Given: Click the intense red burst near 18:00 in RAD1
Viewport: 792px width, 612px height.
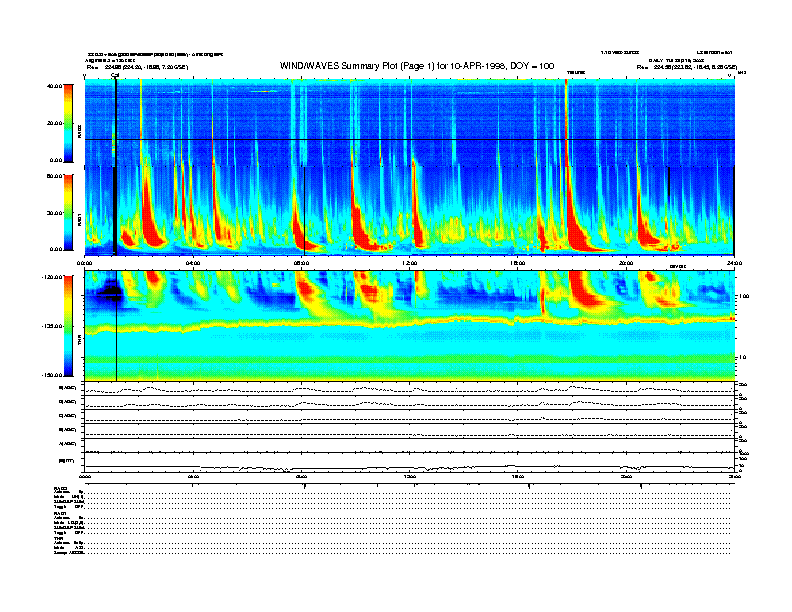Looking at the screenshot, I should (577, 225).
